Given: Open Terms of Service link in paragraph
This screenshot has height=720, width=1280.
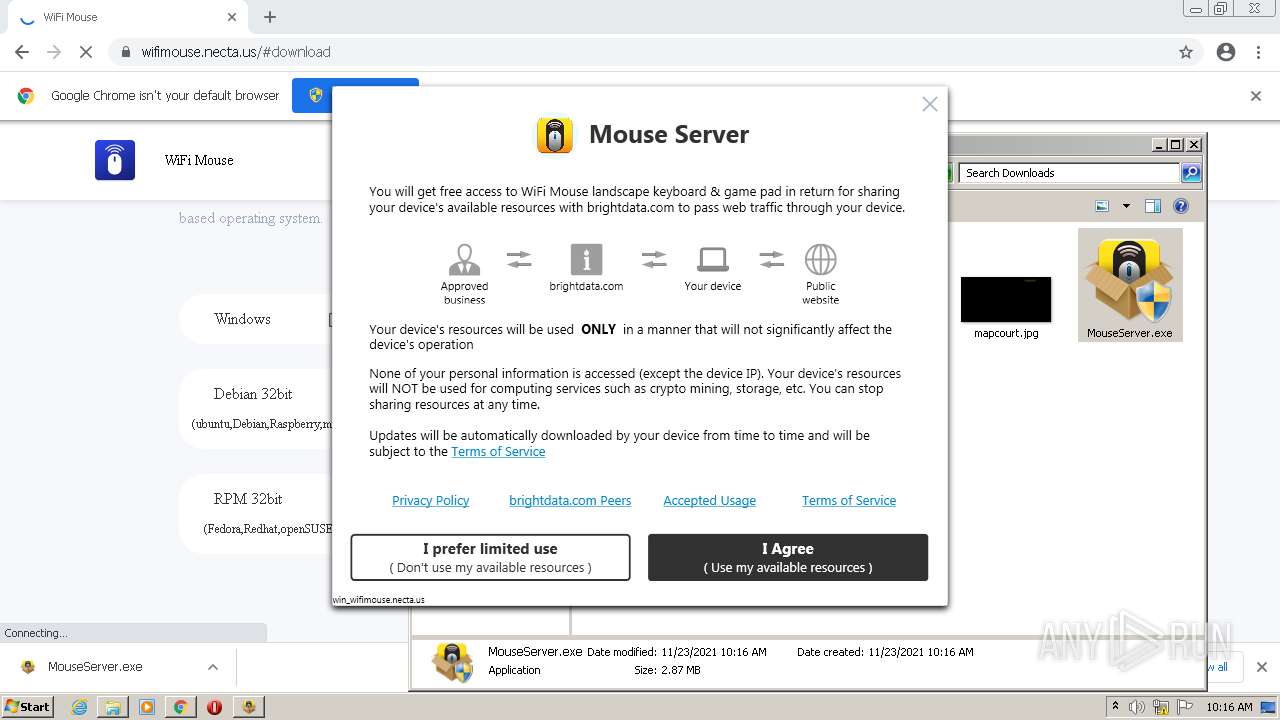Looking at the screenshot, I should pyautogui.click(x=498, y=452).
